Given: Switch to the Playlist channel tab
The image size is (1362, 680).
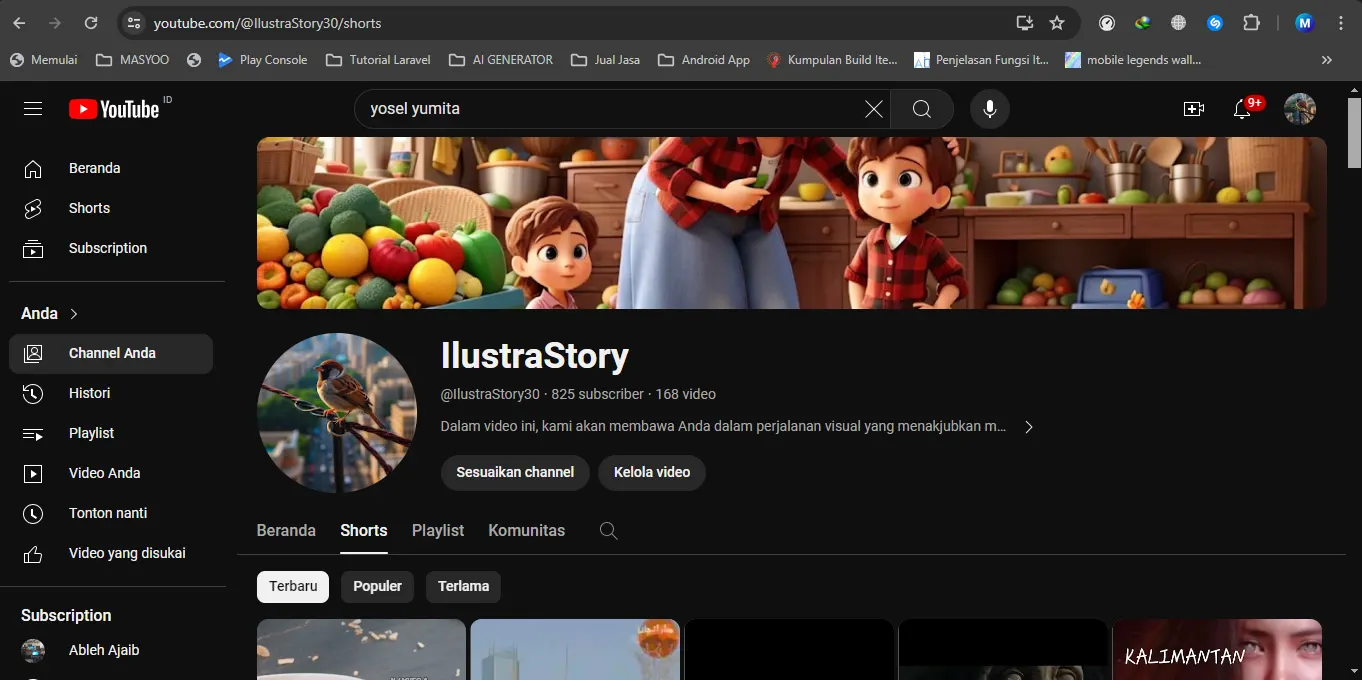Looking at the screenshot, I should click(438, 531).
